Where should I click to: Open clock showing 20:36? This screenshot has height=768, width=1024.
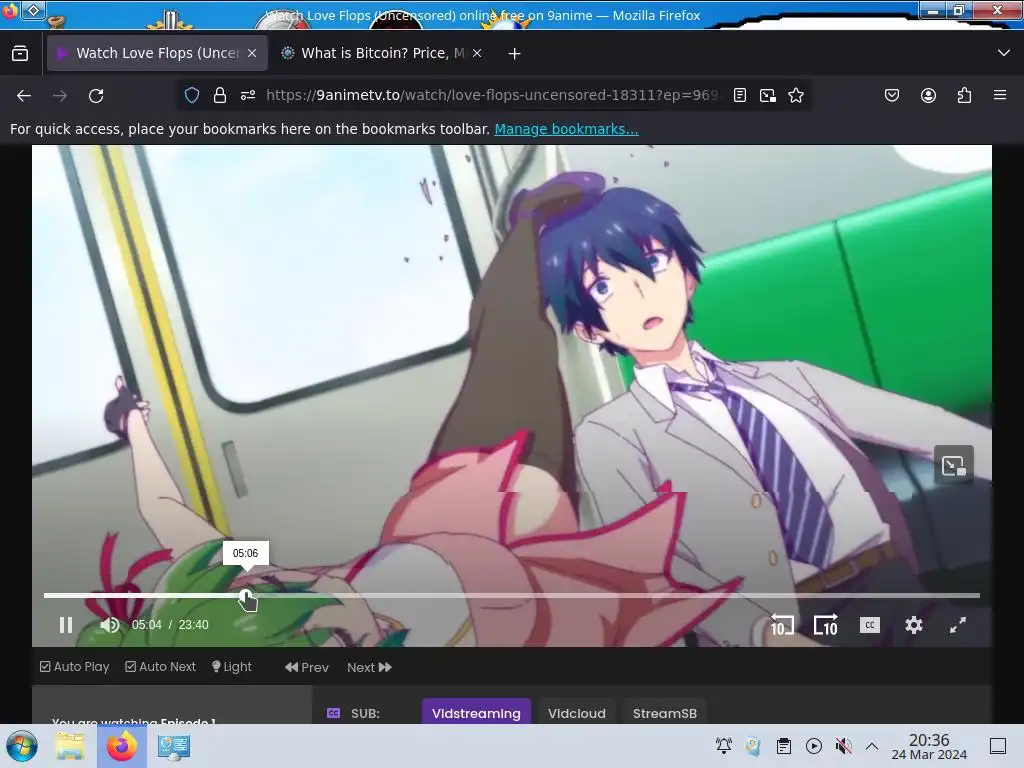point(929,746)
